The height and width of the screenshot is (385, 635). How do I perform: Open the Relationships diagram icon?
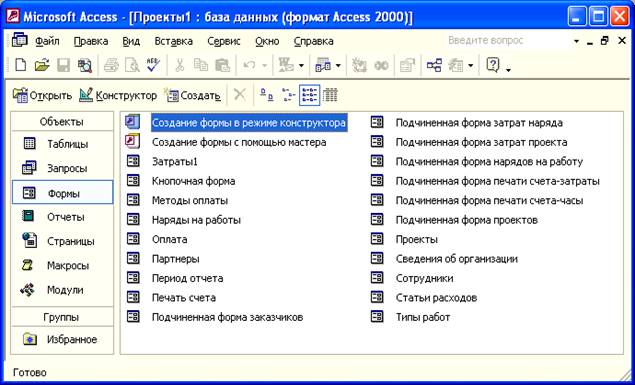coord(434,65)
